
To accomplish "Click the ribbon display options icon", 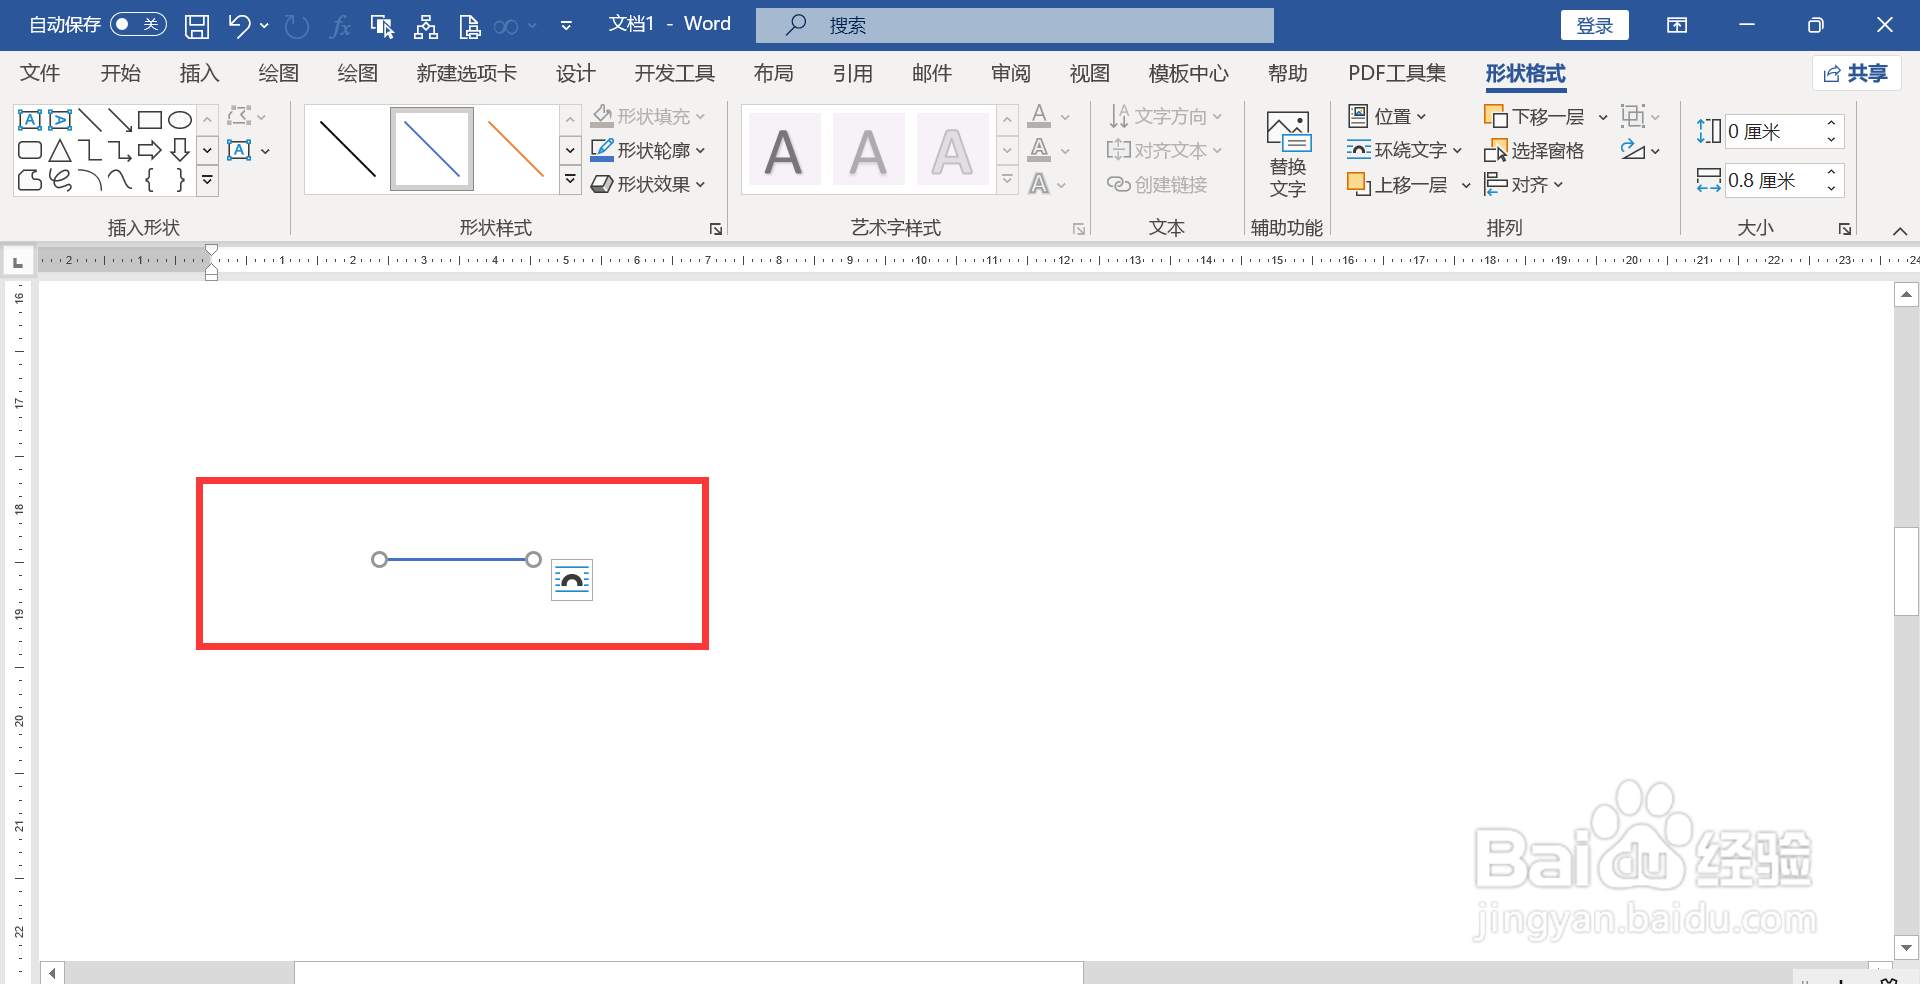I will [1677, 25].
